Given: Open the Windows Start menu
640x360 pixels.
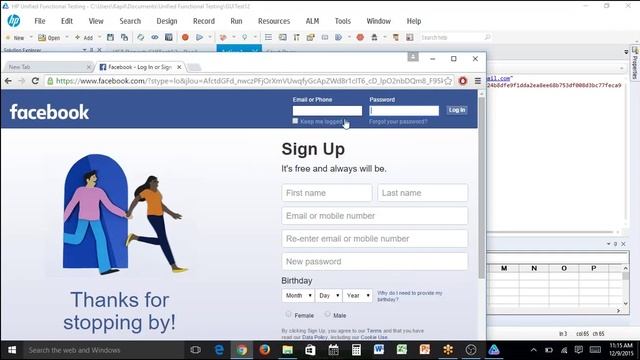Looking at the screenshot, I should [12, 350].
